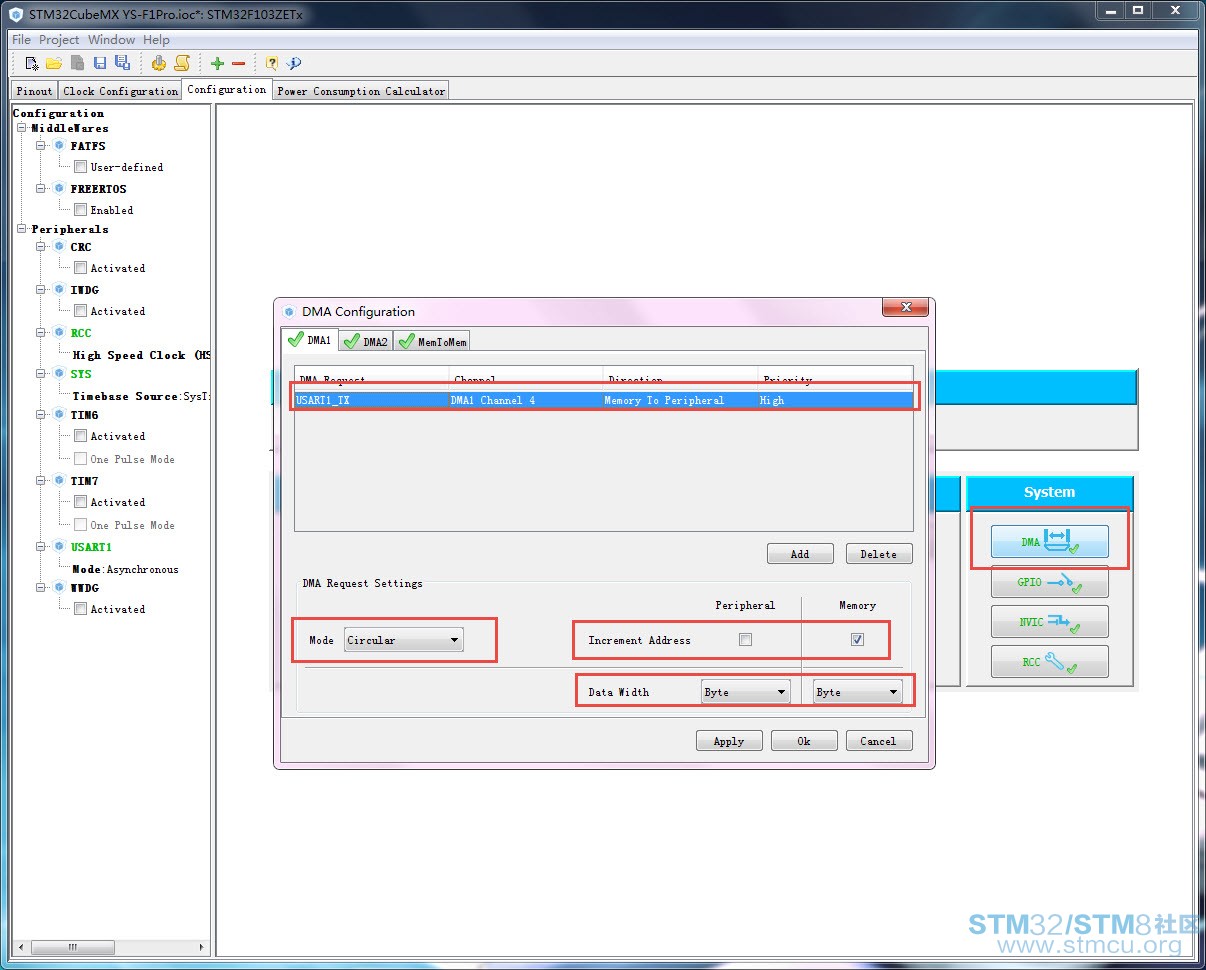Uncheck Memory Increment Address checkbox
This screenshot has width=1206, height=970.
tap(857, 640)
